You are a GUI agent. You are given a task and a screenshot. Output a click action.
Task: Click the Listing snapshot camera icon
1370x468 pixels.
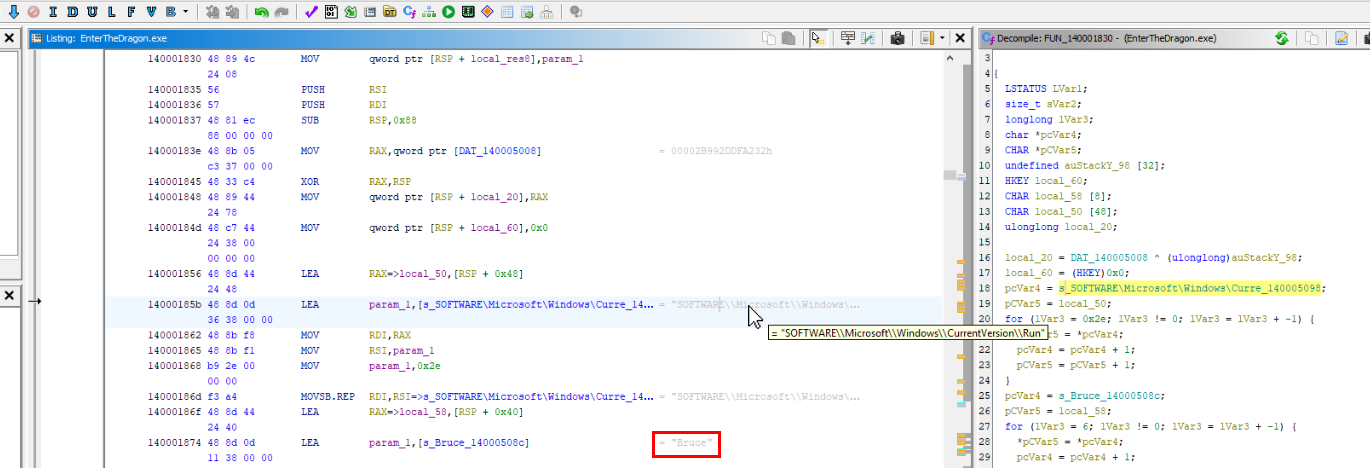click(x=897, y=38)
